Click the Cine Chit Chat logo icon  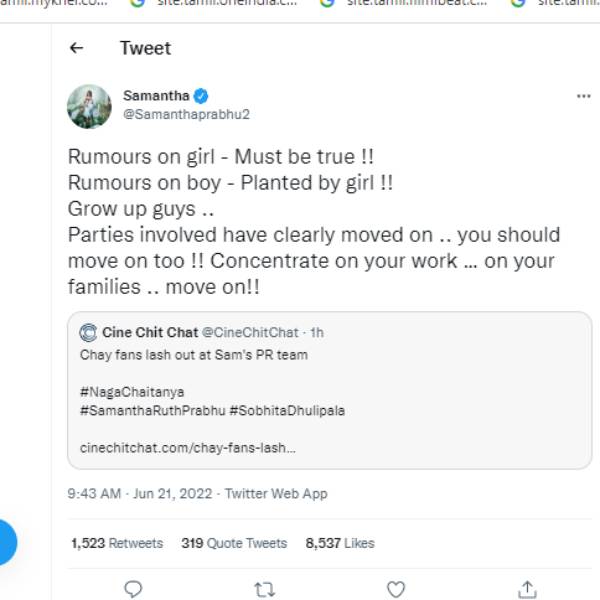[x=88, y=332]
